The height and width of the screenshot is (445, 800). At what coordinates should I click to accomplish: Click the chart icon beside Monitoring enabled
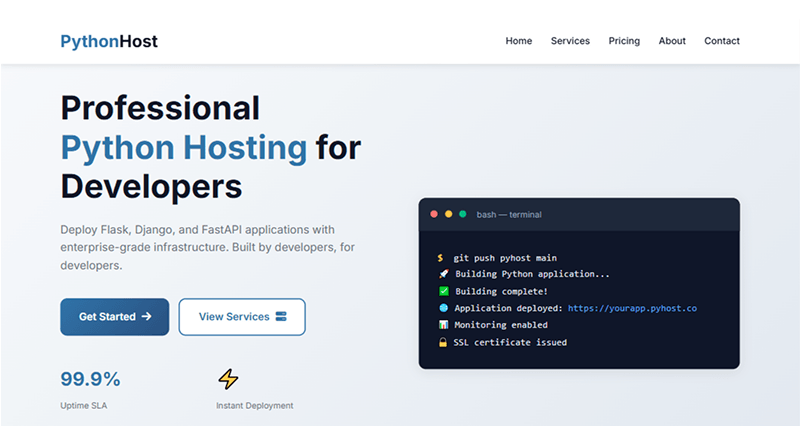tap(443, 325)
